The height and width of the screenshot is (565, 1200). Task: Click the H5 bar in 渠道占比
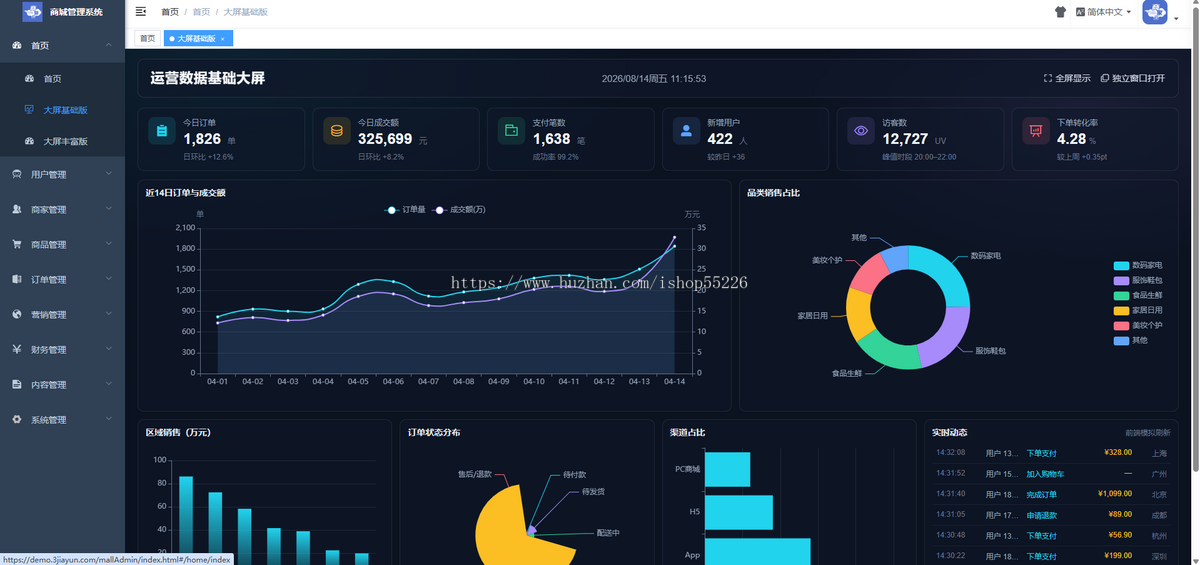point(739,512)
